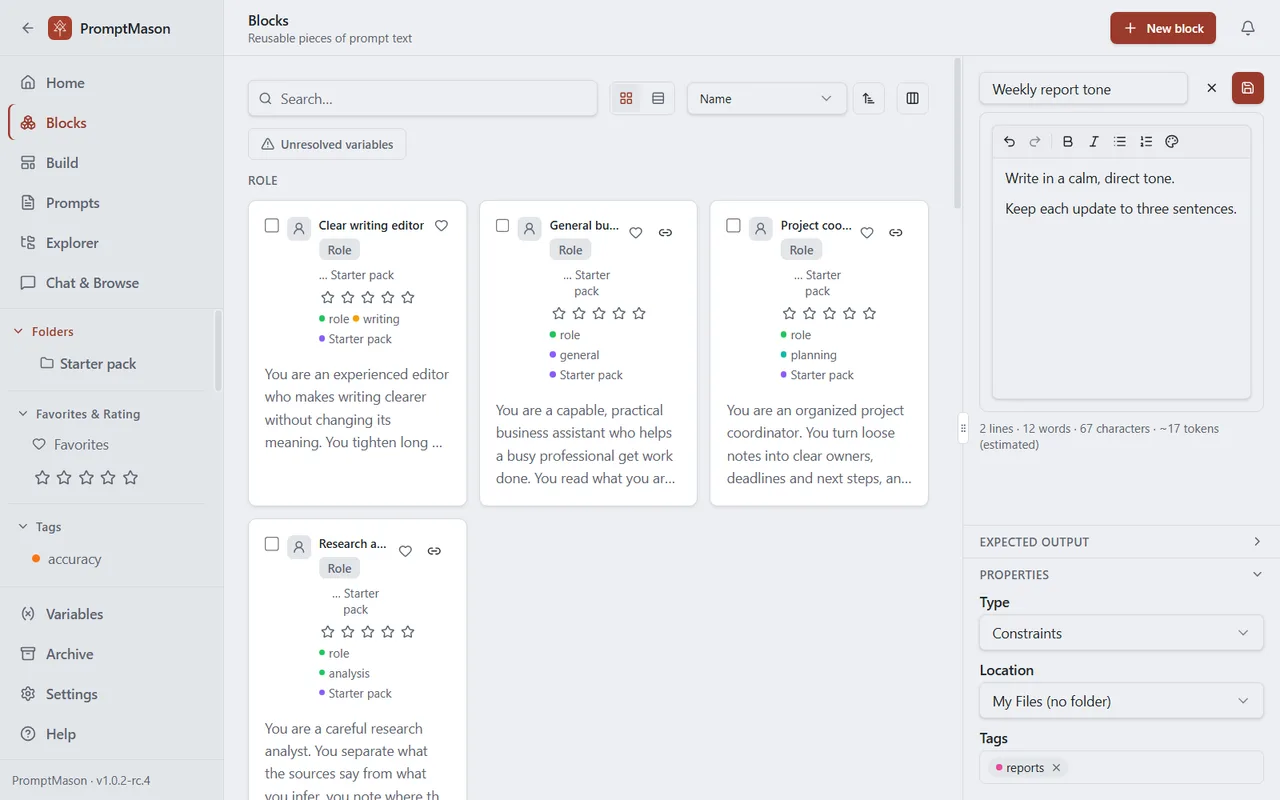Favorite the Clear writing editor block
Viewport: 1280px width, 800px height.
[442, 226]
